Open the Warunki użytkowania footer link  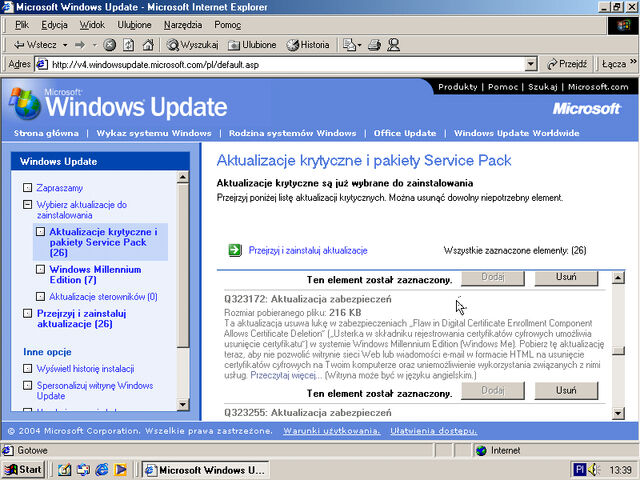[332, 431]
